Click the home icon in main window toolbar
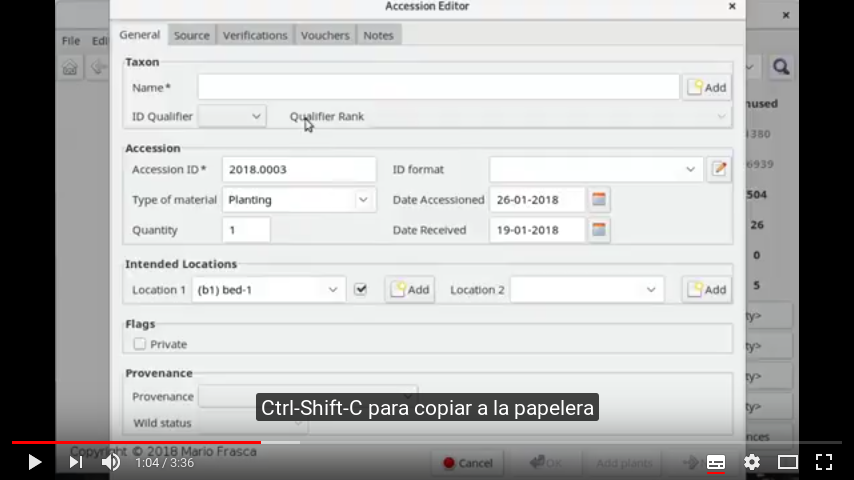This screenshot has height=480, width=854. (x=70, y=68)
